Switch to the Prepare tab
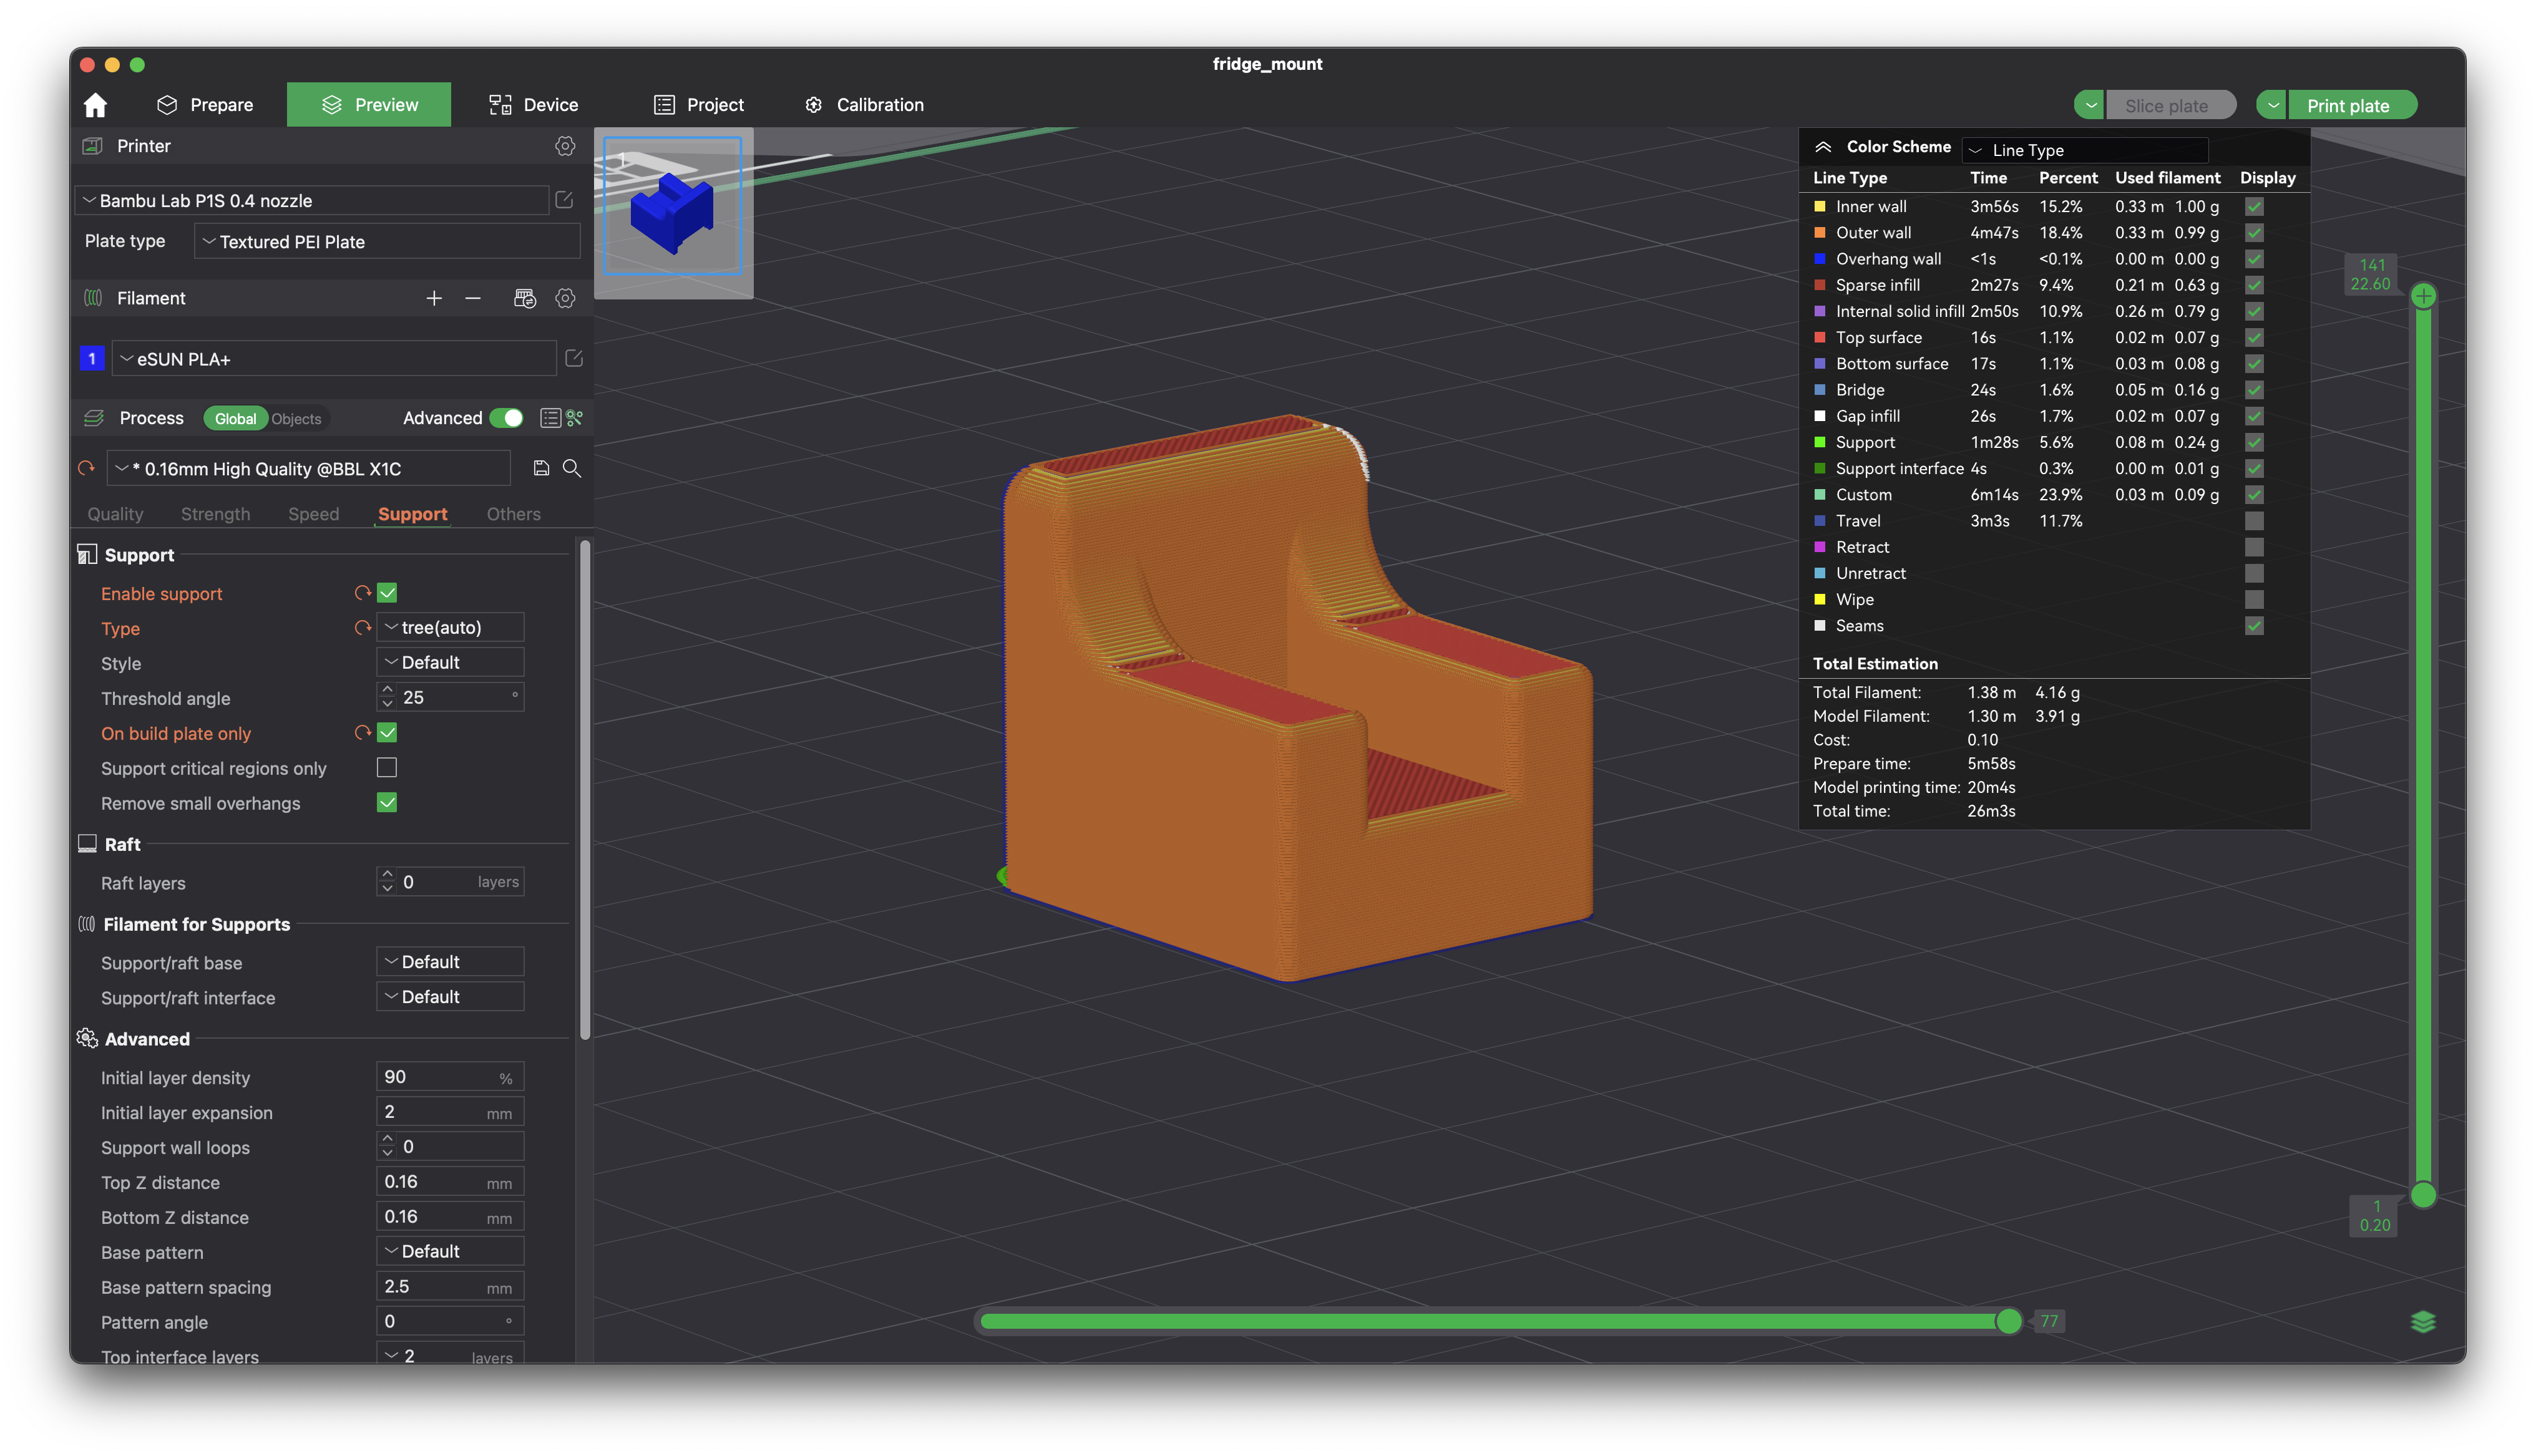This screenshot has height=1456, width=2536. (206, 105)
